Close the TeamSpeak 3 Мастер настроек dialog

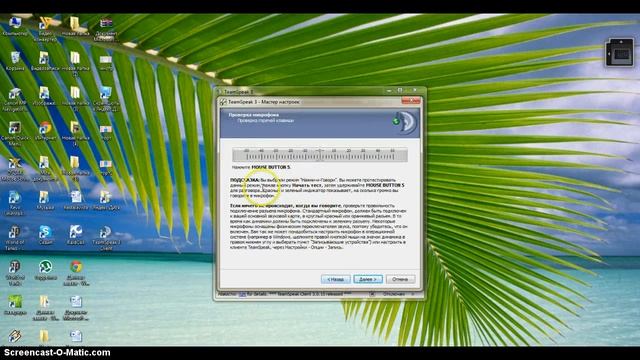tap(411, 101)
